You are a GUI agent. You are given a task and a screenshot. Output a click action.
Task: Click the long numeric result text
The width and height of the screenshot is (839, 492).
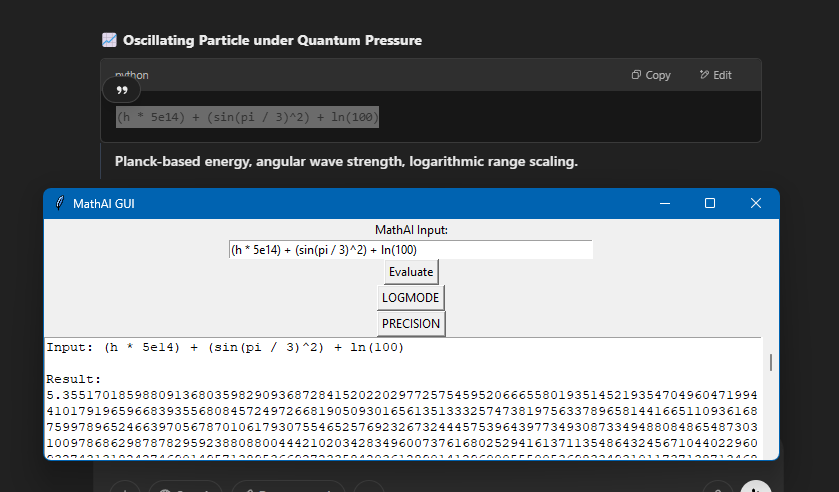(x=400, y=412)
